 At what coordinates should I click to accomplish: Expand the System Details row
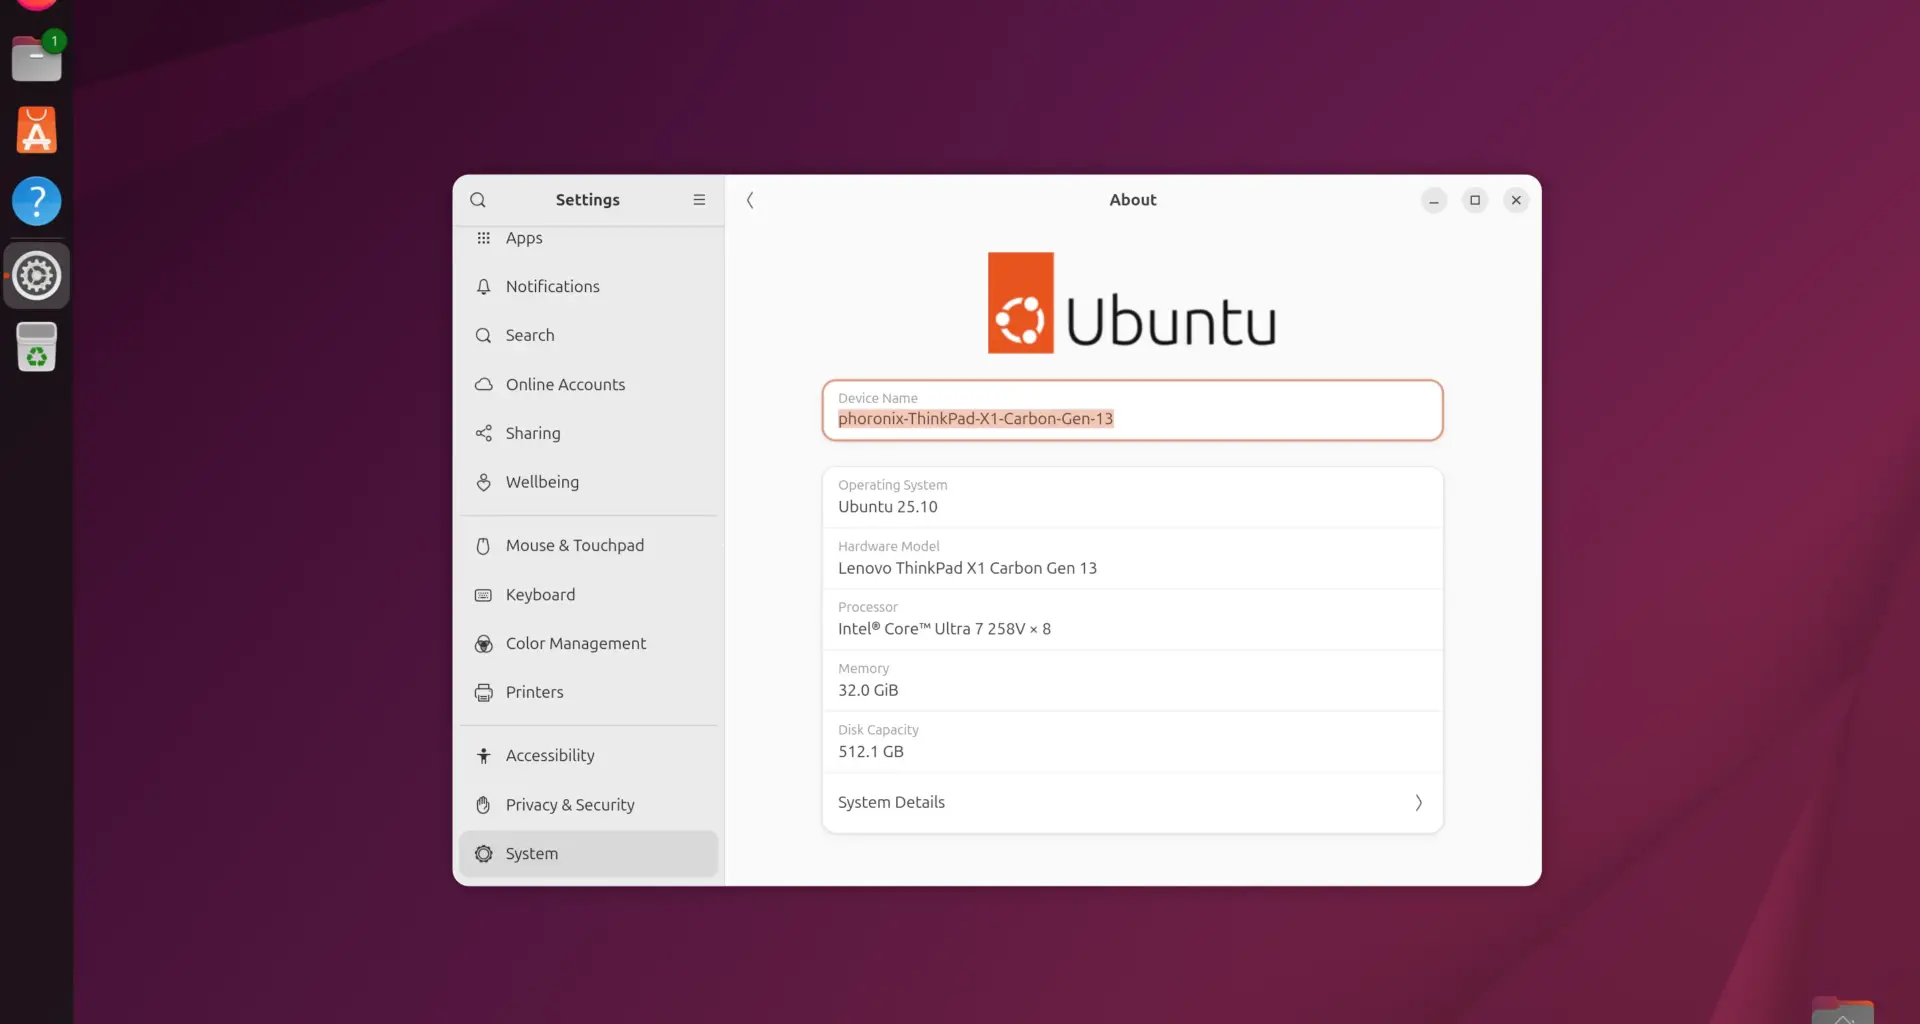coord(1131,802)
